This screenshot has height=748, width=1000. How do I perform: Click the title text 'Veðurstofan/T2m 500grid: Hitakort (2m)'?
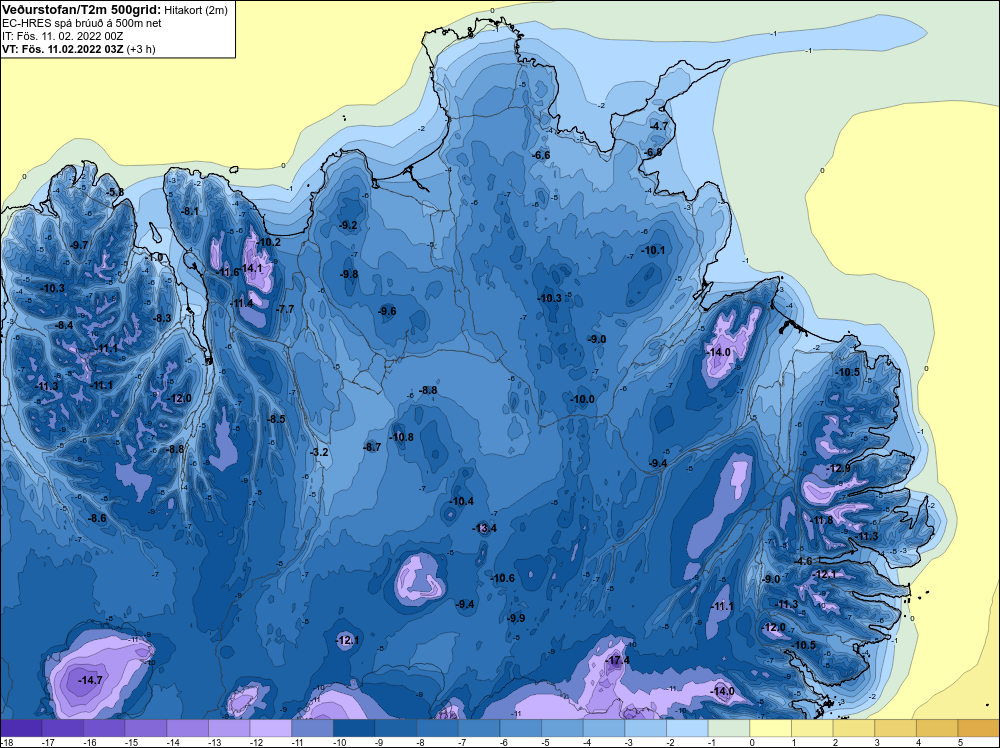coord(114,10)
